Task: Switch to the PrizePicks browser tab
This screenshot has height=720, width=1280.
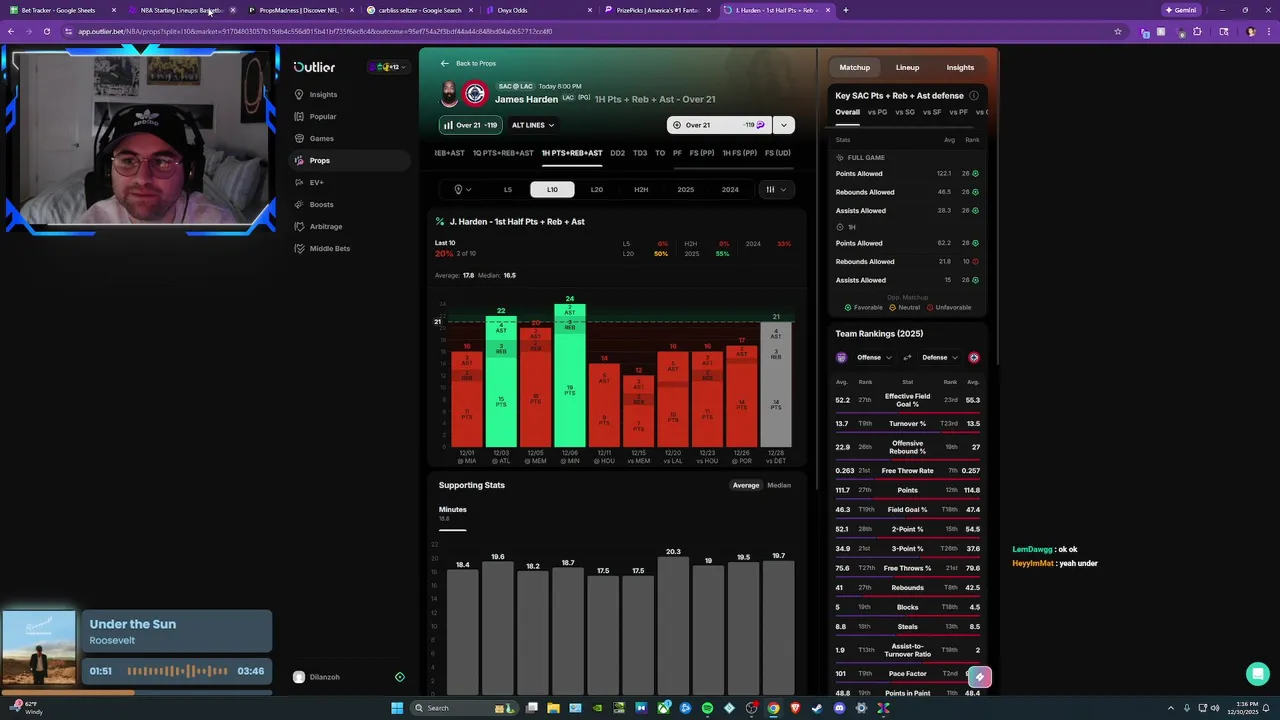Action: tap(656, 10)
